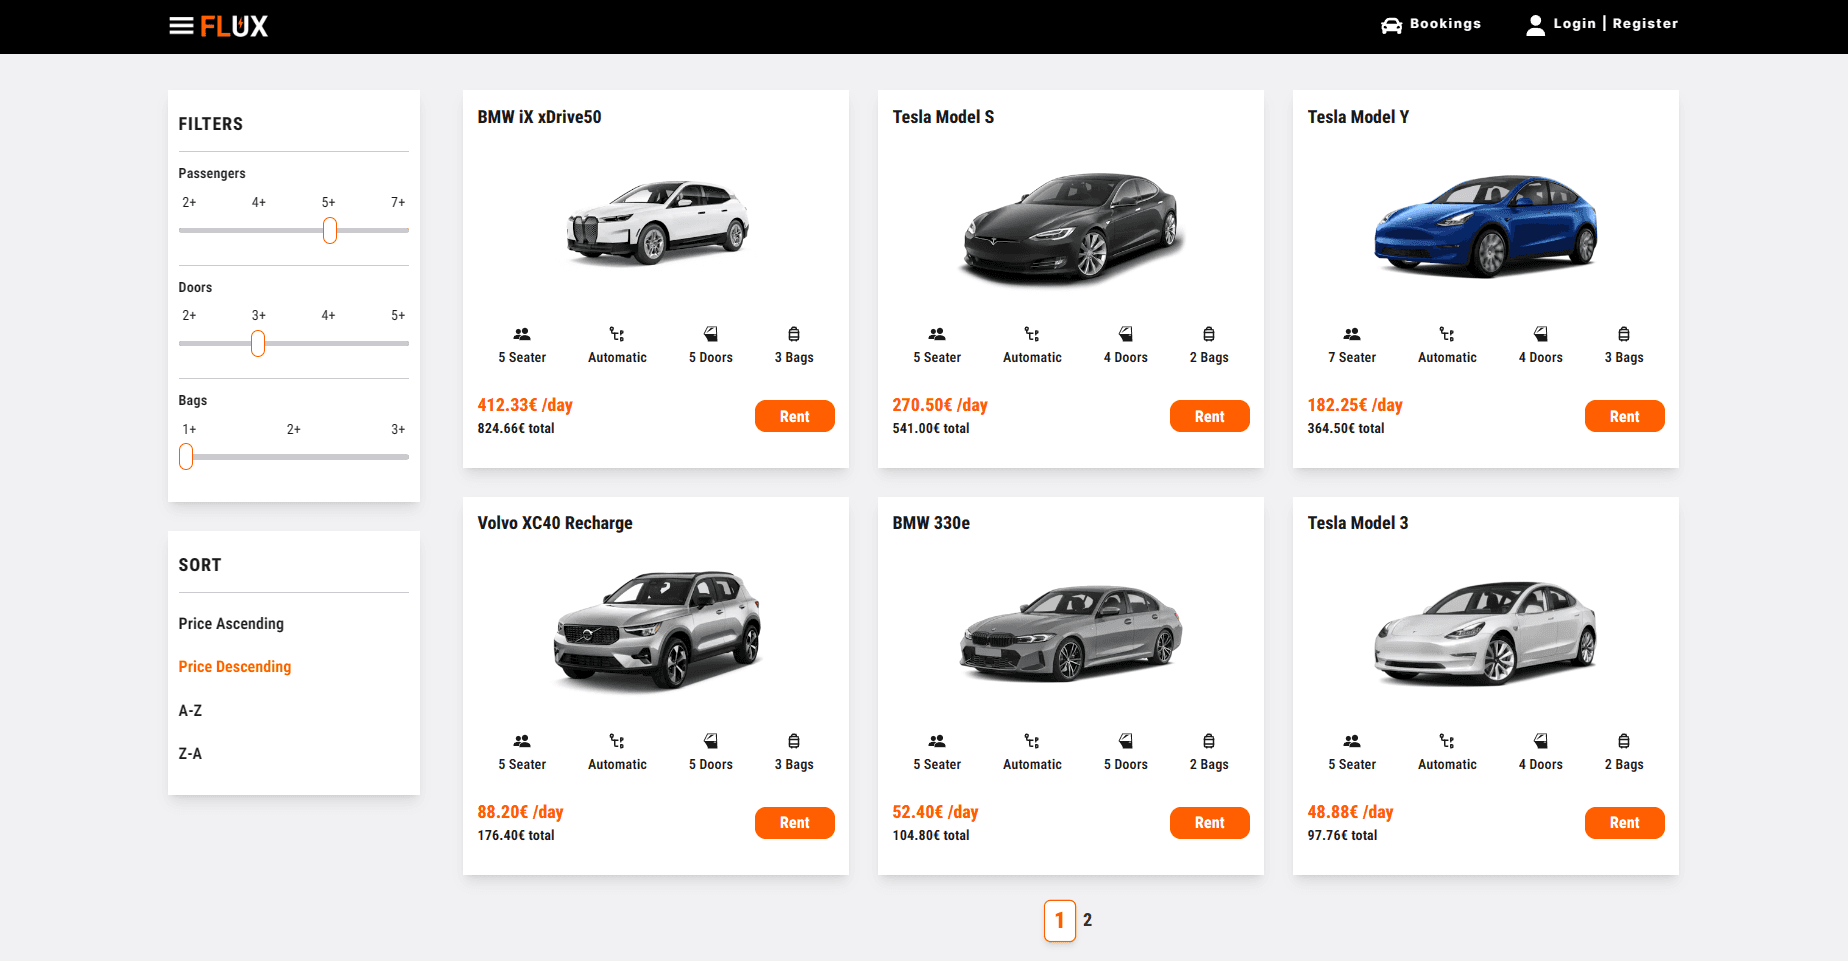
Task: Select page 1 in pagination
Action: coord(1059,920)
